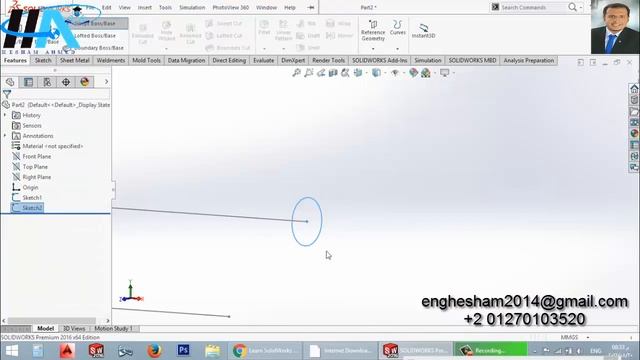Switch to the Sketch ribbon tab

(x=43, y=60)
